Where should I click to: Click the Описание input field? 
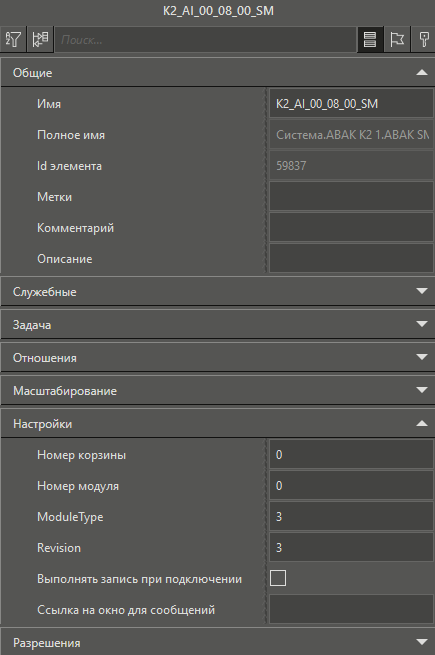(x=351, y=258)
